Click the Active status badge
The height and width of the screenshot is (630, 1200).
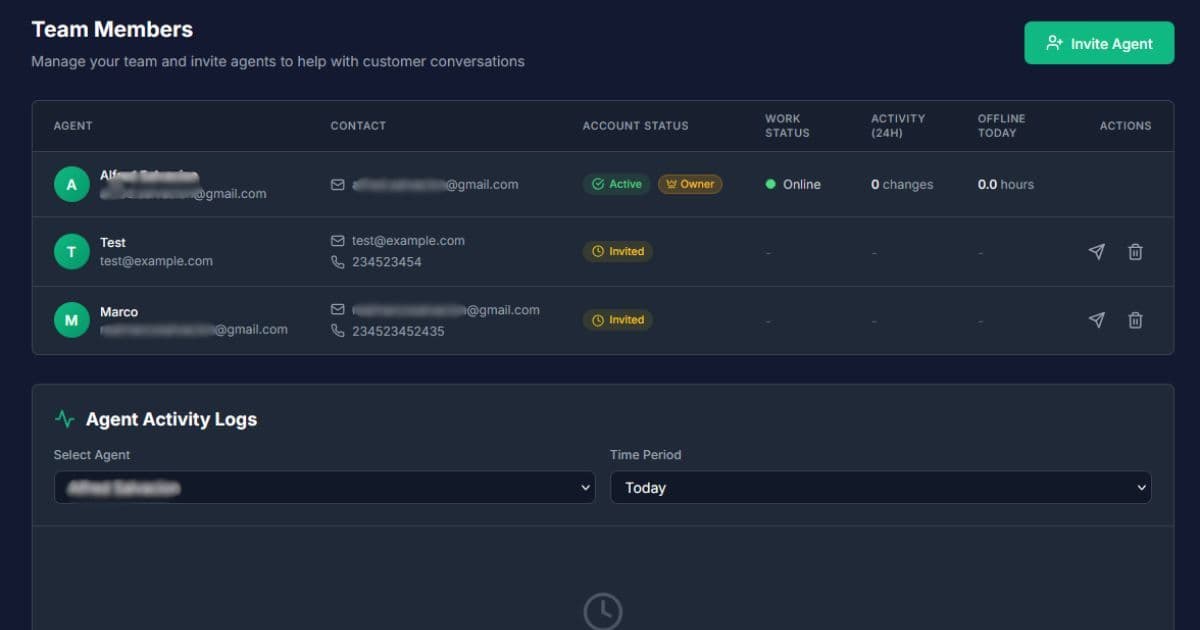[x=615, y=184]
